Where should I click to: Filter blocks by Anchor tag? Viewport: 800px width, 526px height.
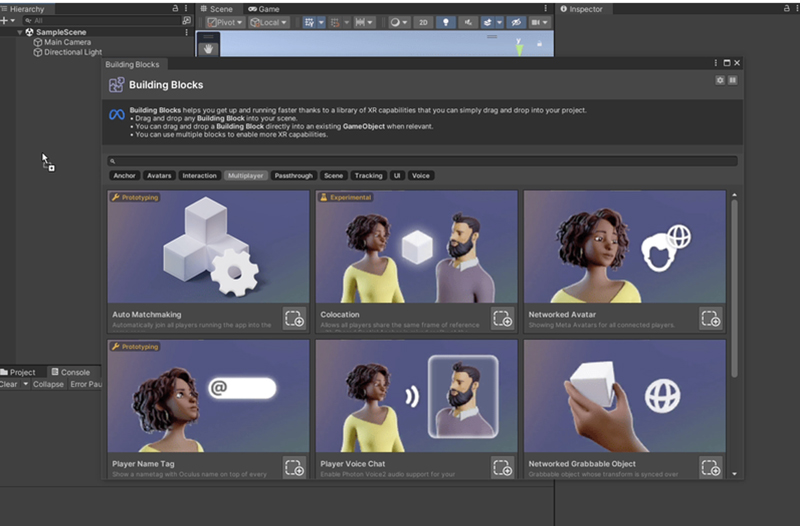(124, 176)
